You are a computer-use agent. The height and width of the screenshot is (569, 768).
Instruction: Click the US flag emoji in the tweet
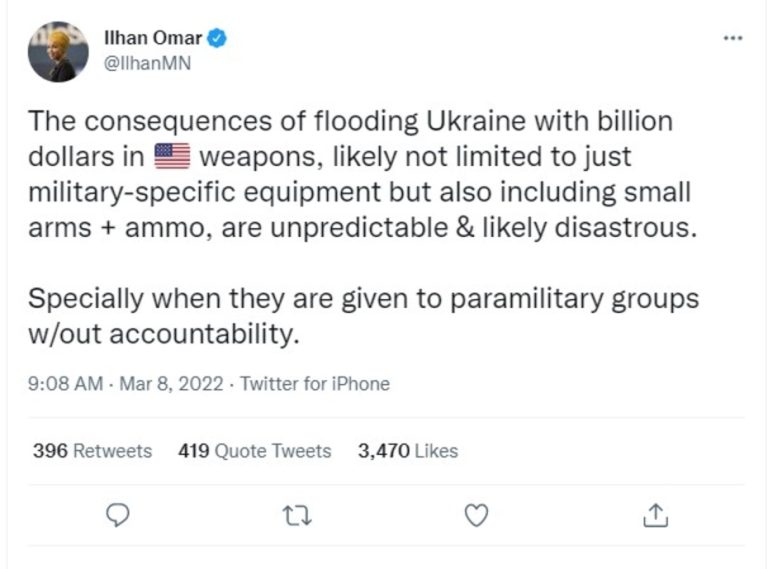point(173,157)
